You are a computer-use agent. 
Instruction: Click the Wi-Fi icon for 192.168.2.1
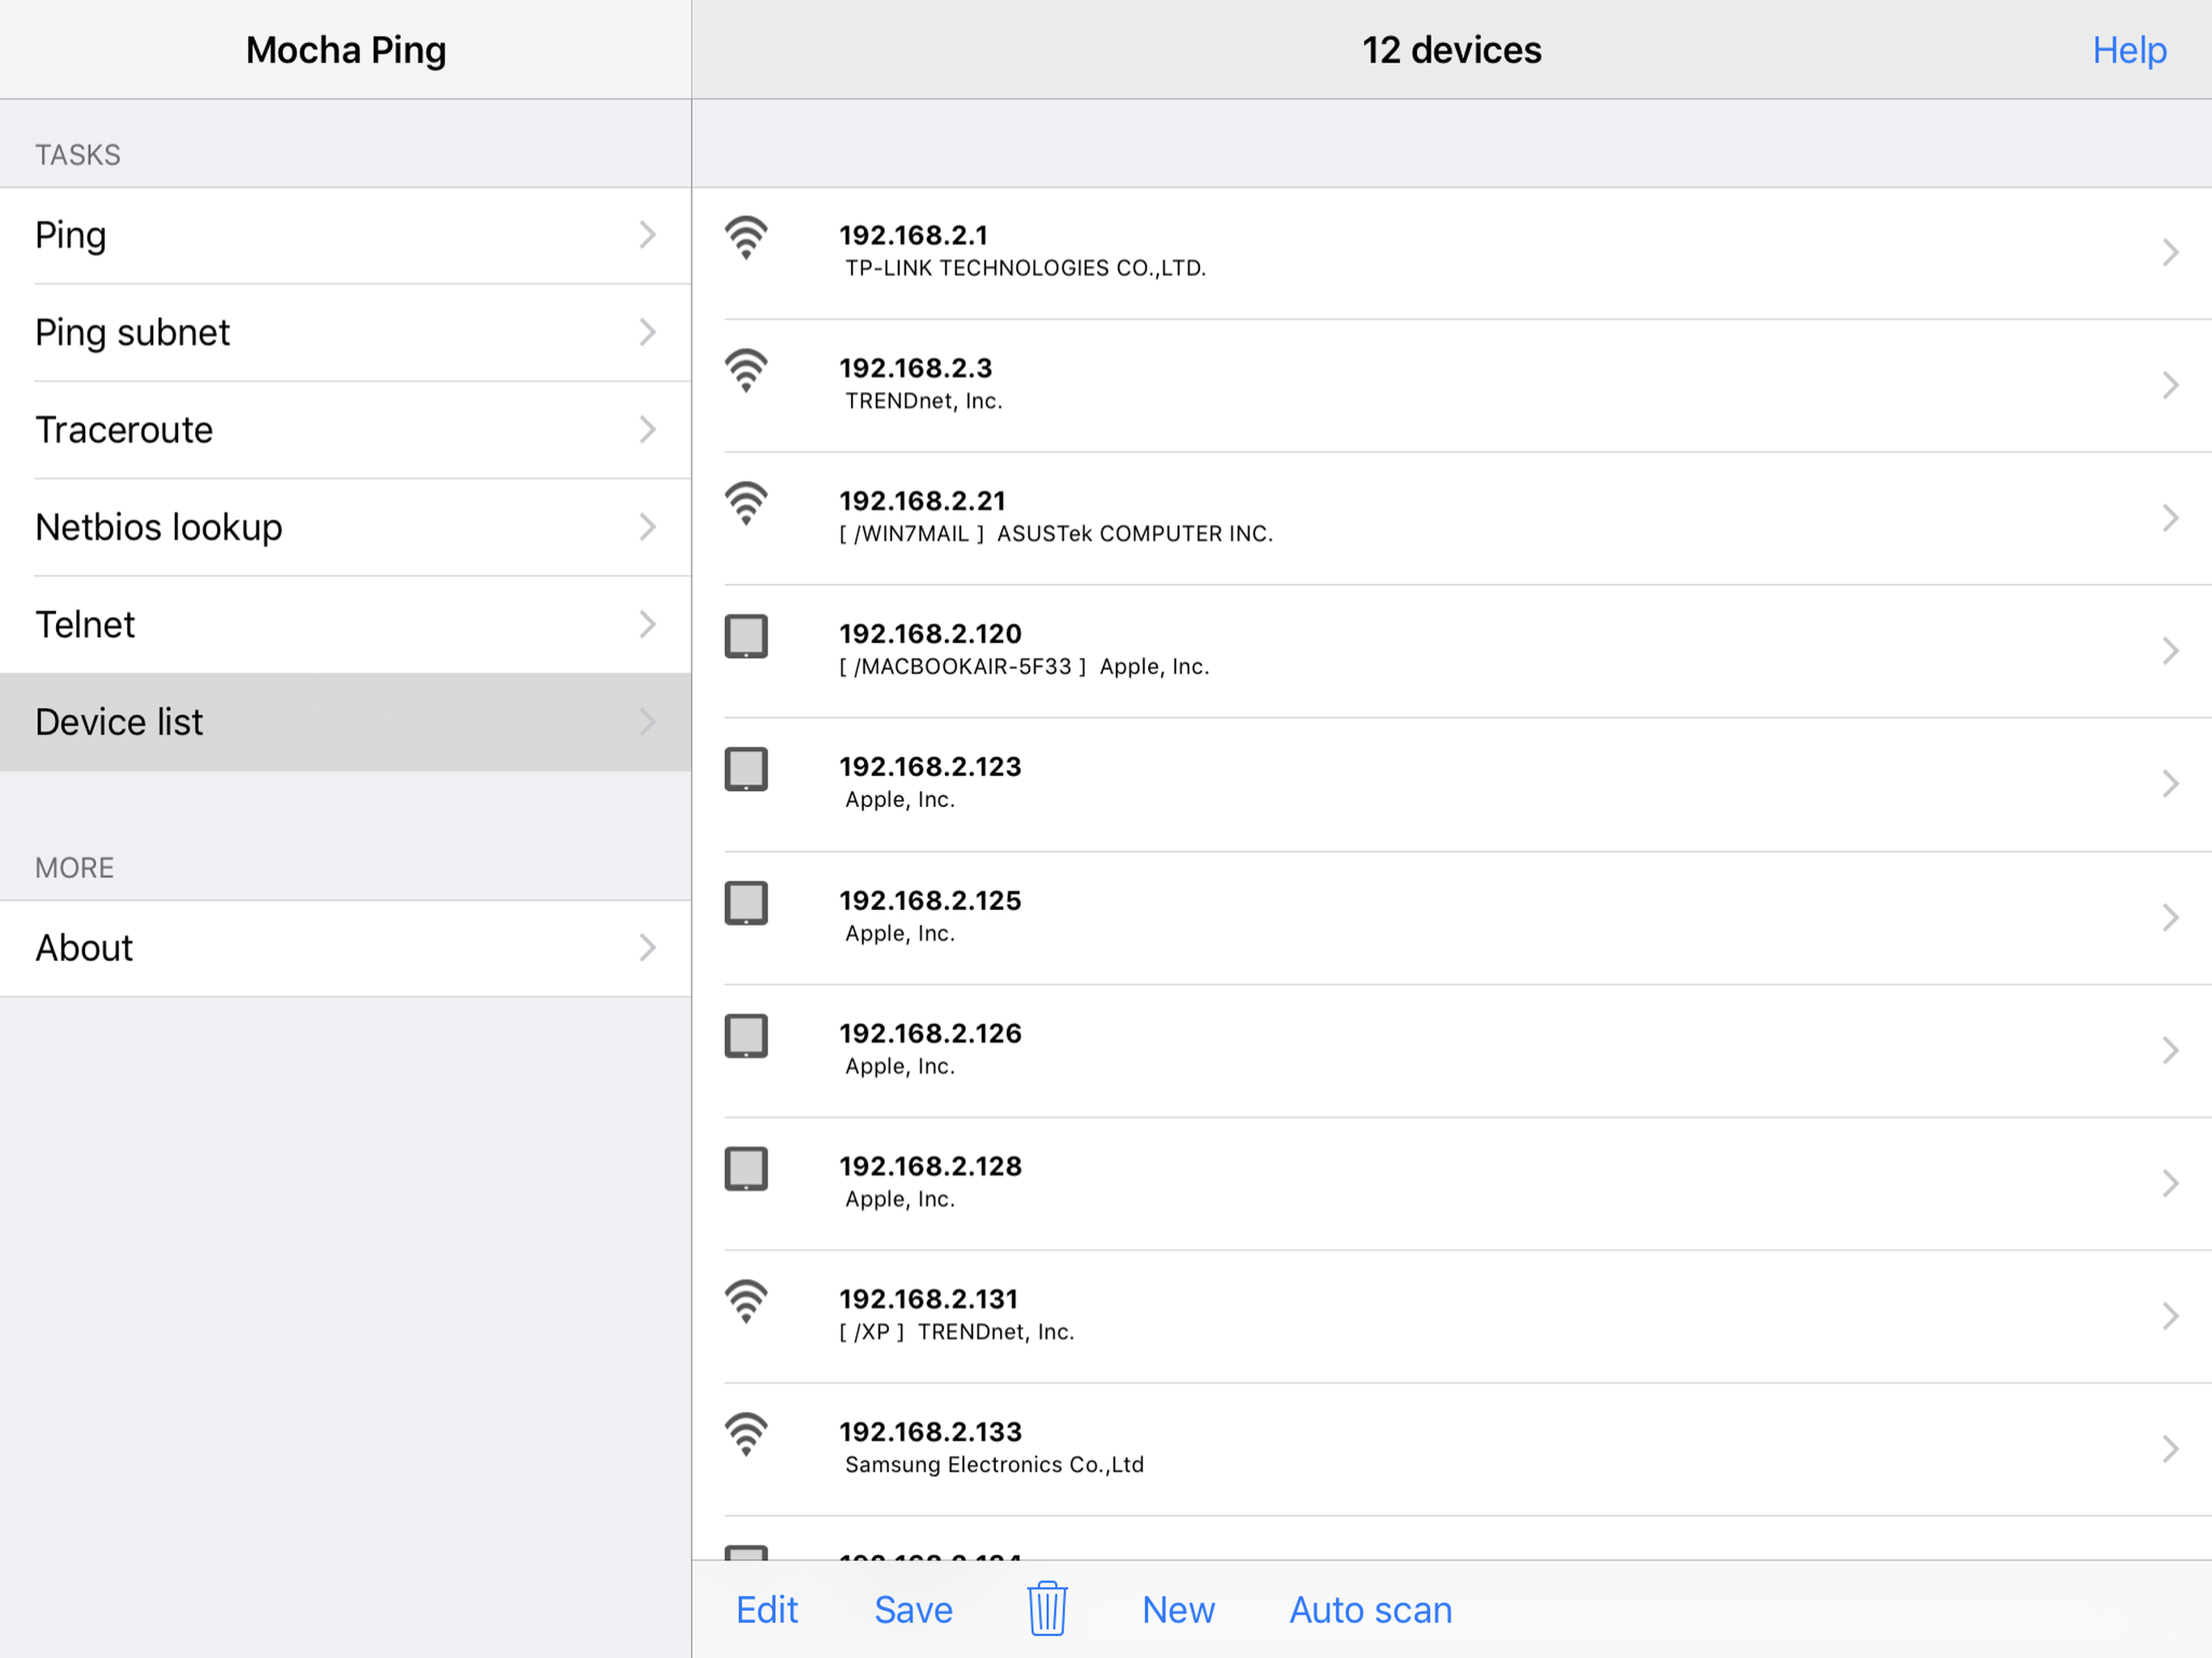point(746,238)
